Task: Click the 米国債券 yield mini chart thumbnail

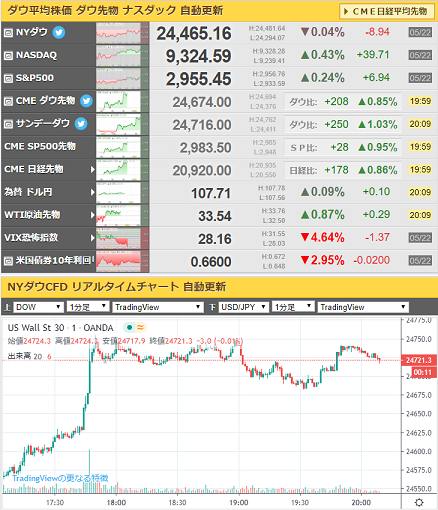Action: 122,261
